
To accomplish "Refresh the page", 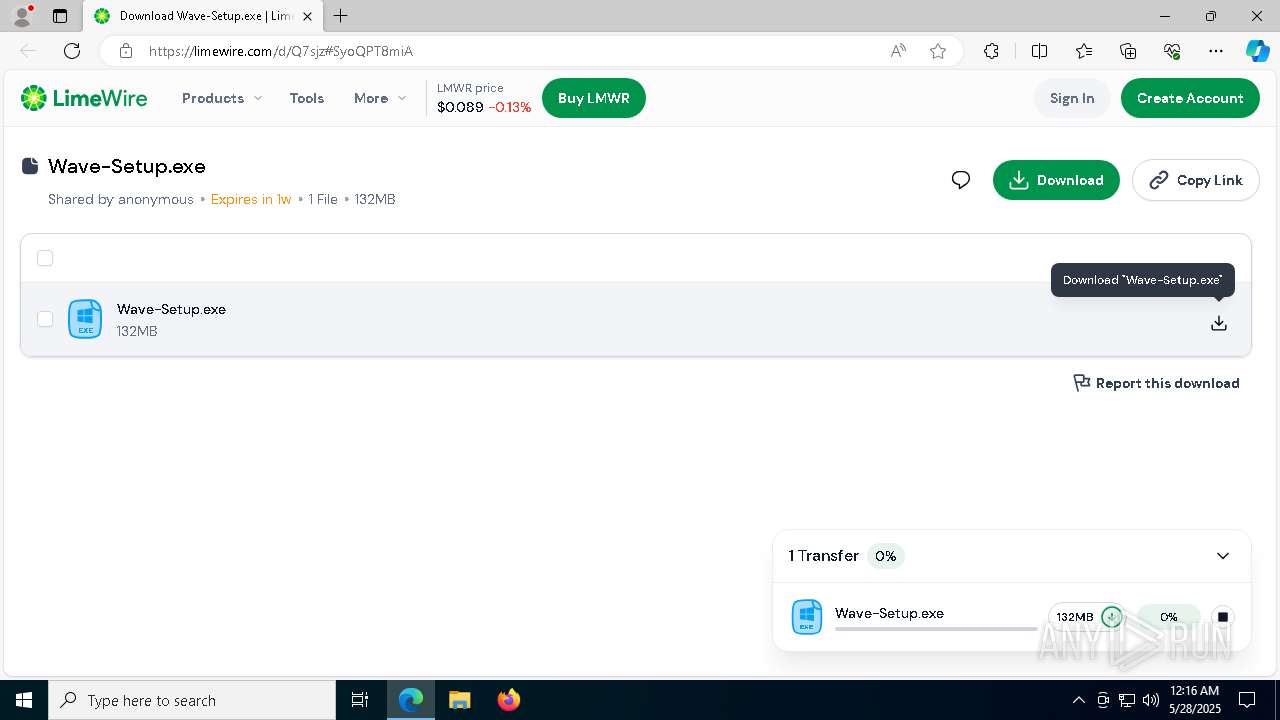I will click(x=72, y=51).
